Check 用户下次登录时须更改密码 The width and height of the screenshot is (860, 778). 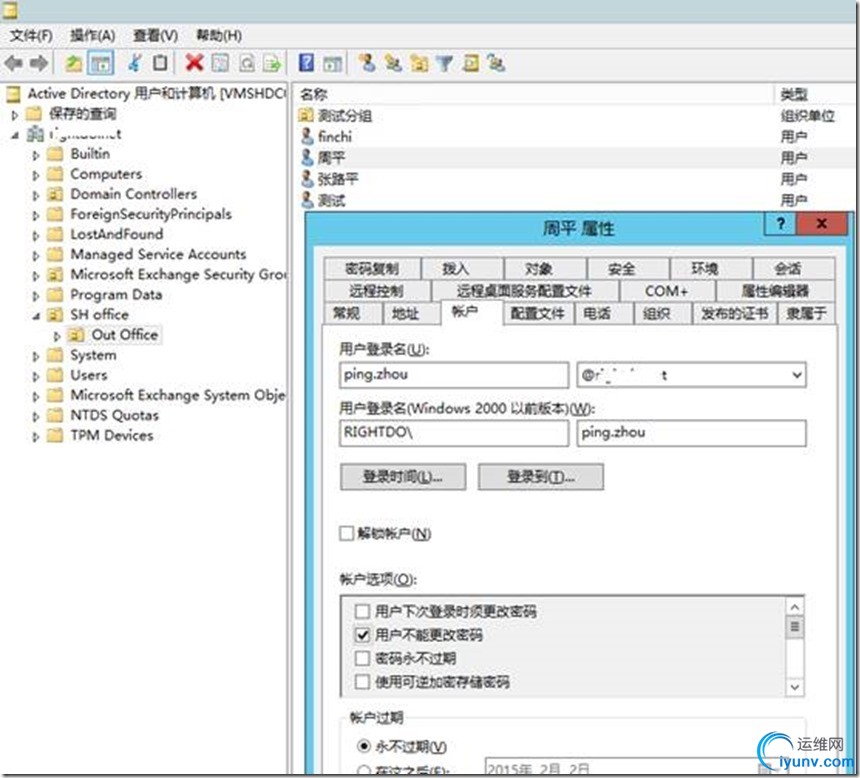click(x=362, y=611)
